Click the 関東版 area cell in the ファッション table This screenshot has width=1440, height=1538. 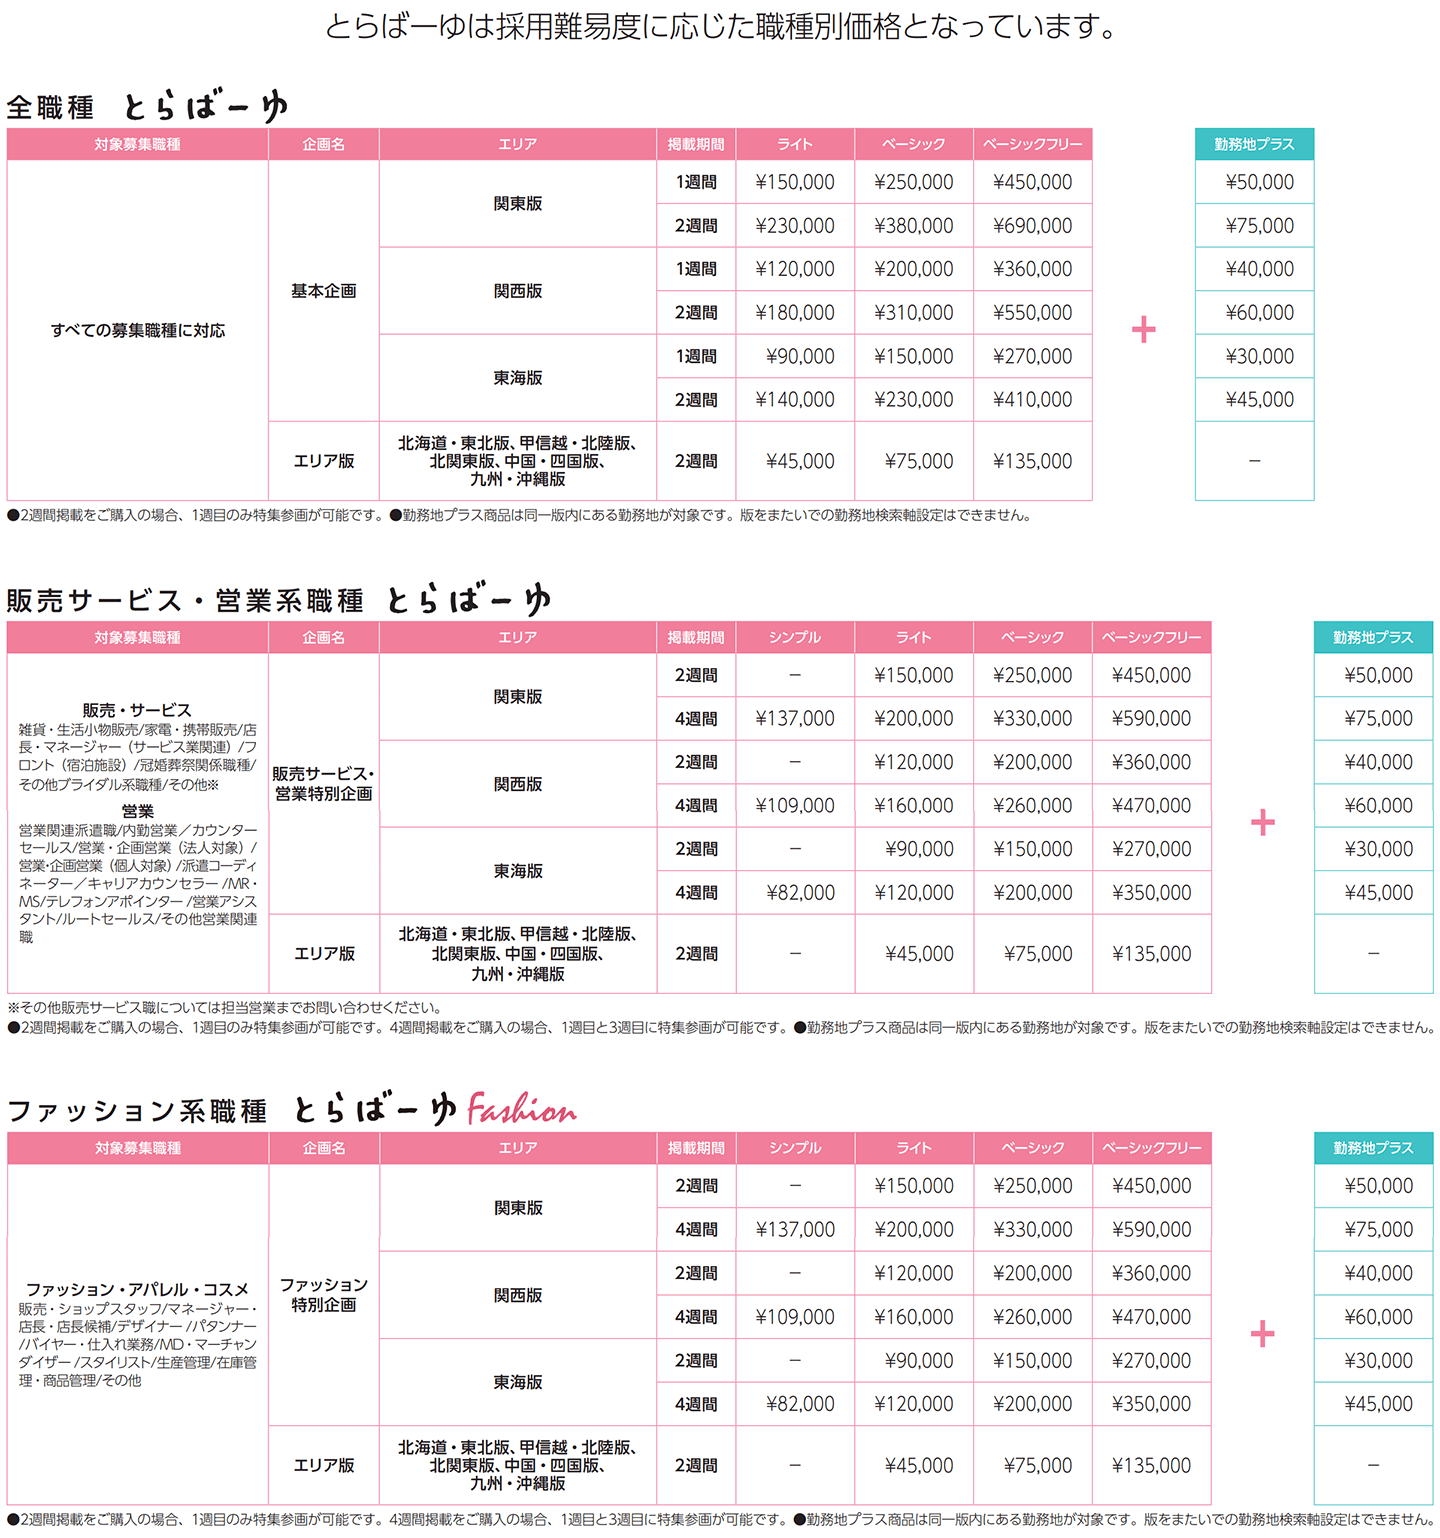coord(518,1208)
